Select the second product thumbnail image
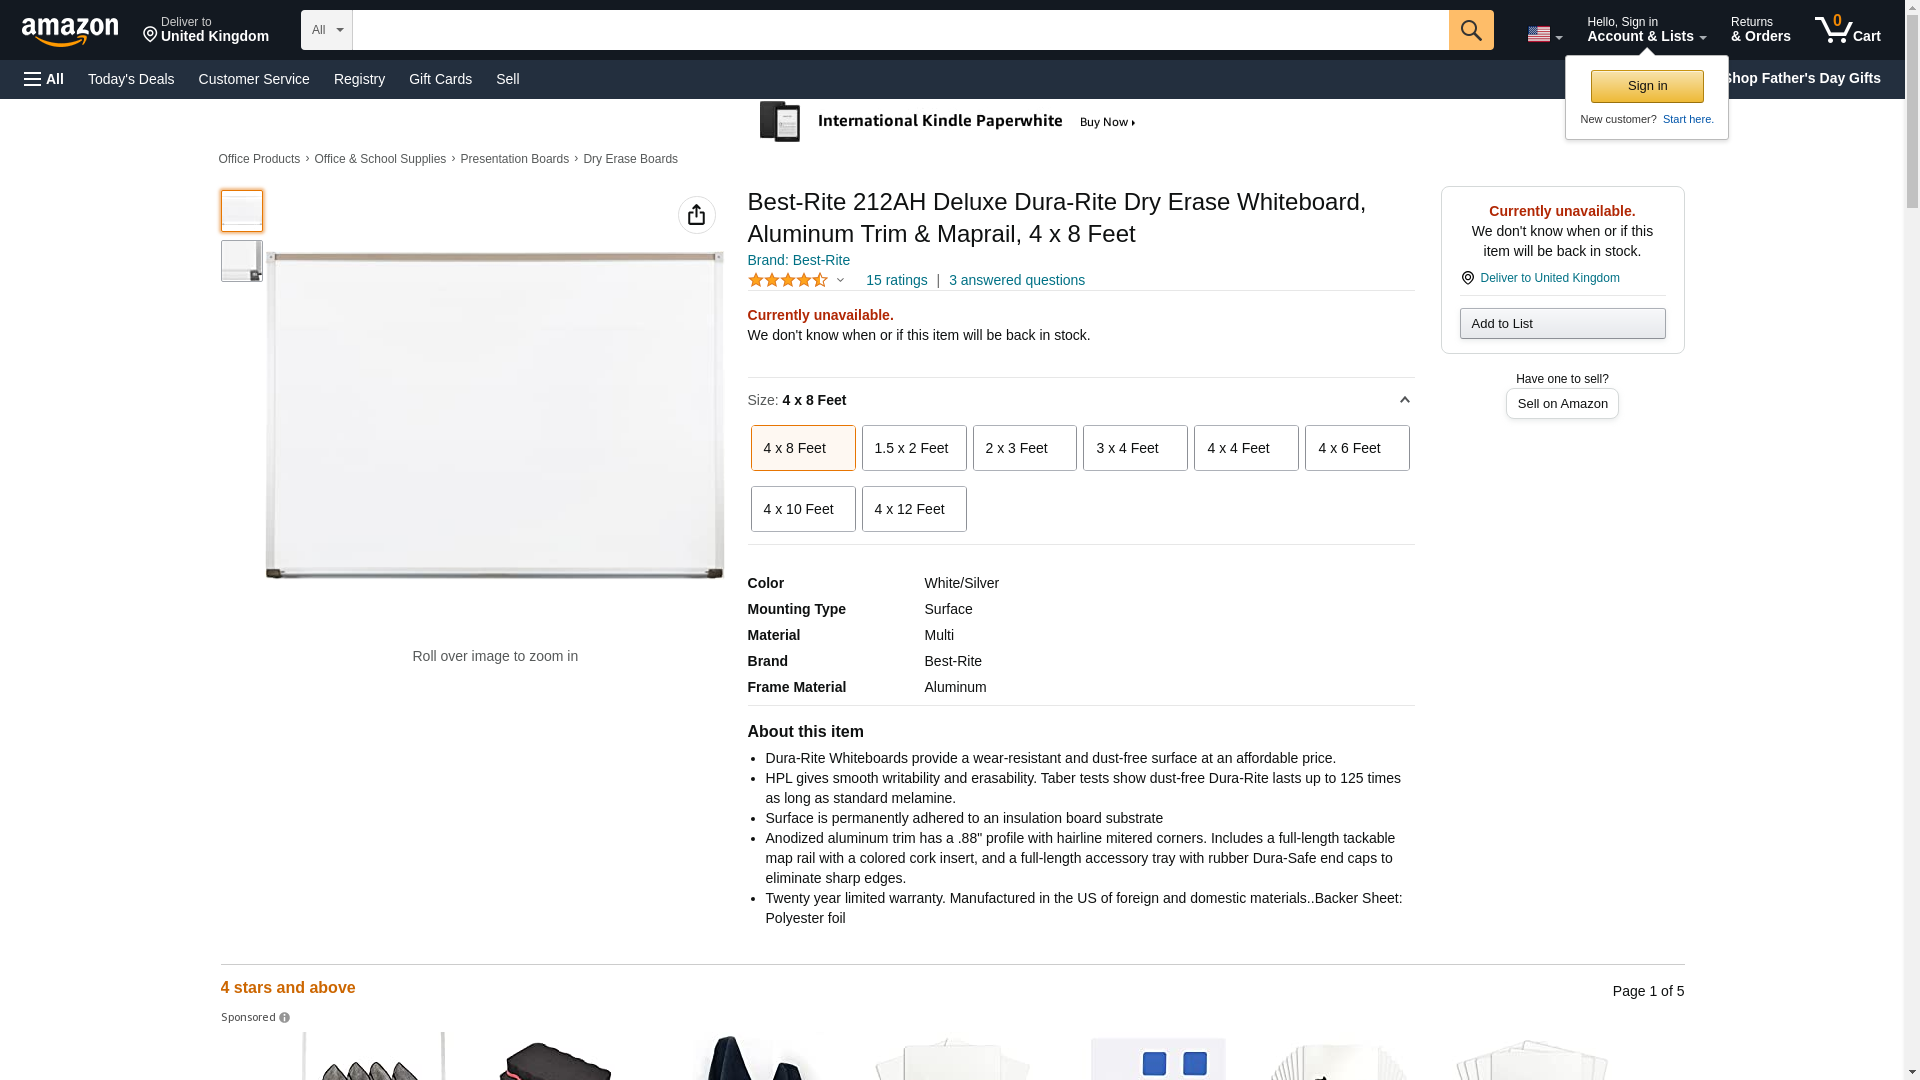Viewport: 1920px width, 1080px height. click(x=241, y=261)
